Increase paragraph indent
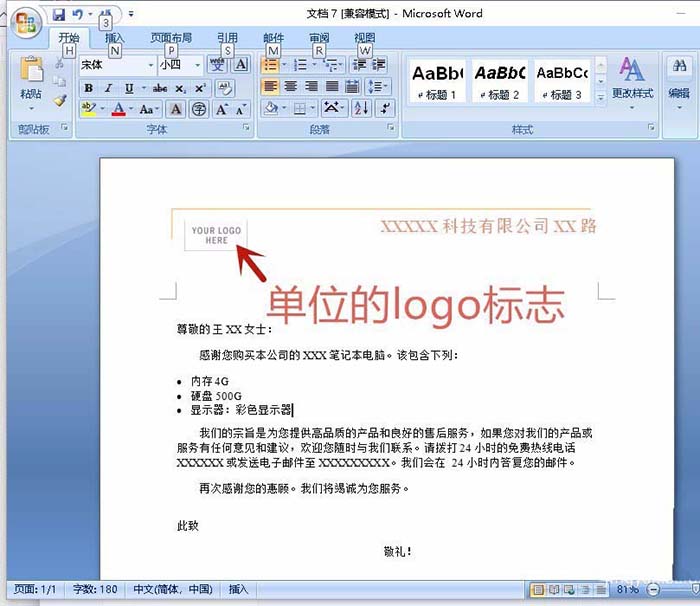 [x=379, y=65]
